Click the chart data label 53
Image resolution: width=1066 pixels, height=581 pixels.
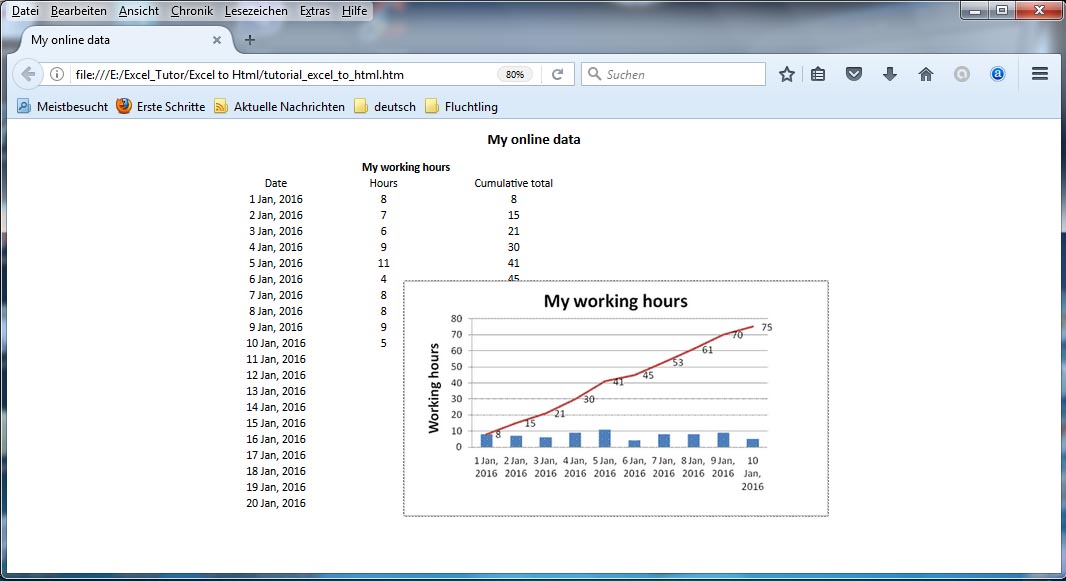pos(678,362)
